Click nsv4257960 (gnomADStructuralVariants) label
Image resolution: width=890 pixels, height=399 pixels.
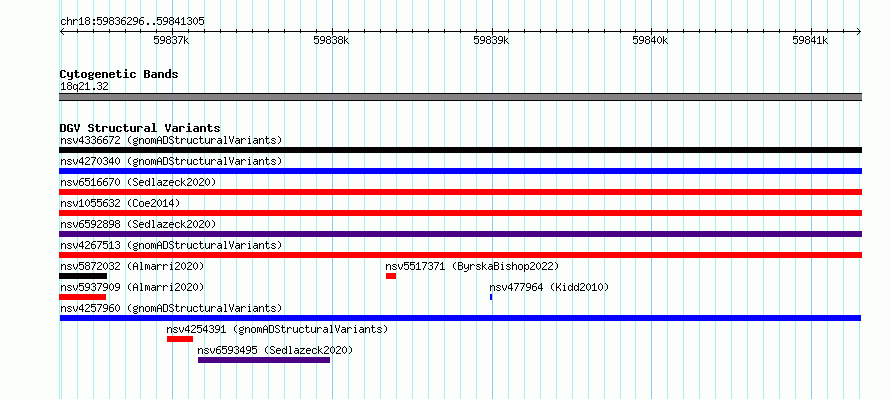171,308
